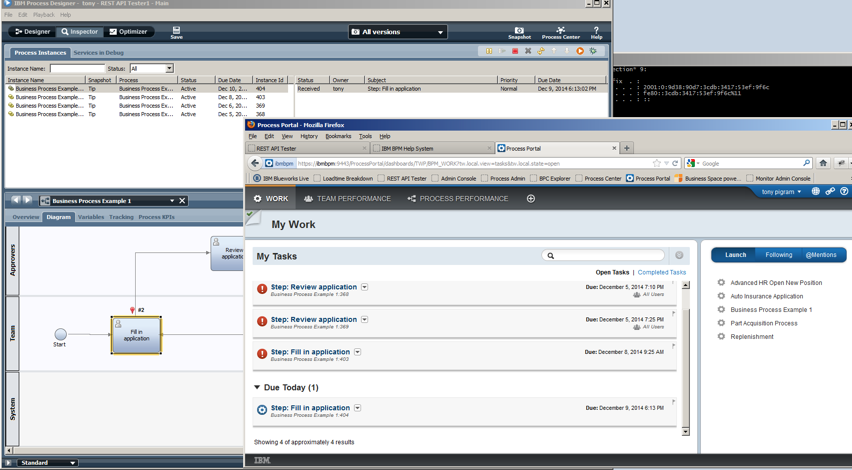The height and width of the screenshot is (470, 852).
Task: Open dropdown arrow for Review application 1:368
Action: [x=365, y=287]
